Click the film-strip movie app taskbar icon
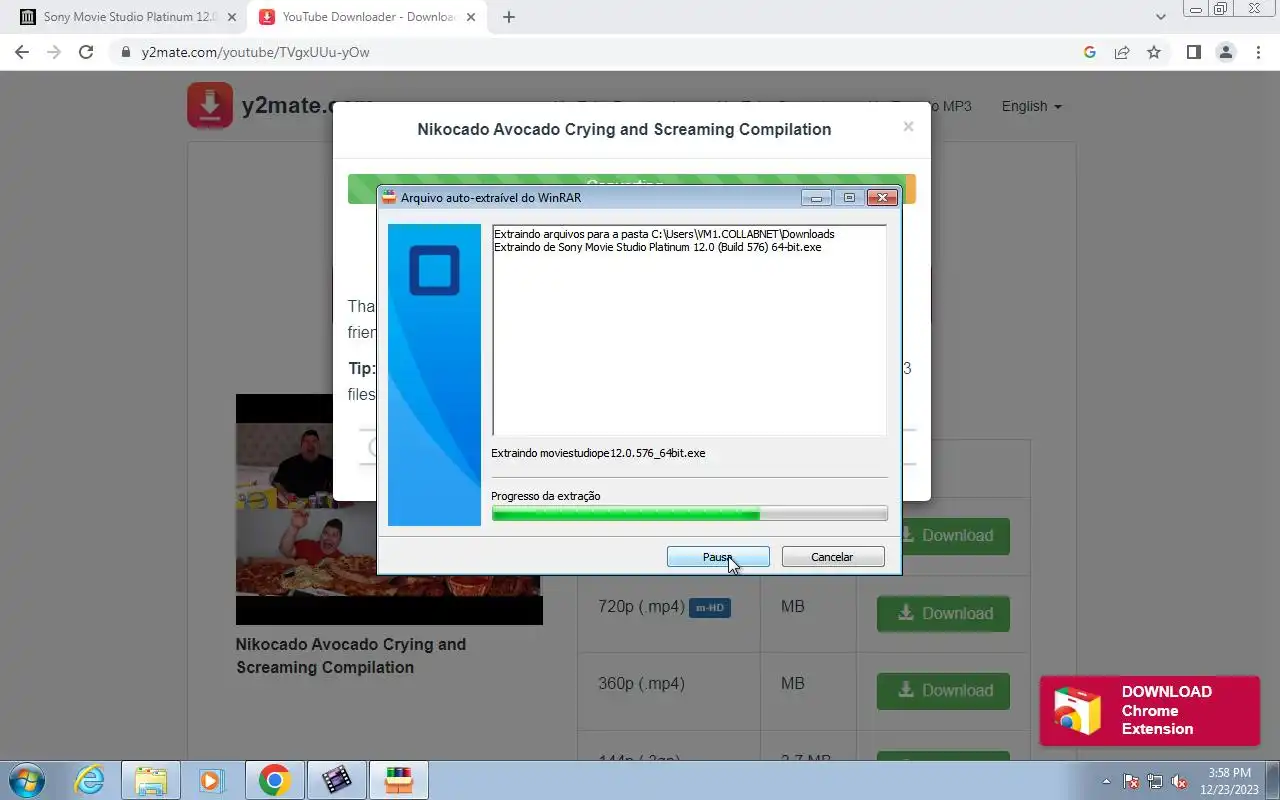1280x800 pixels. [x=337, y=780]
